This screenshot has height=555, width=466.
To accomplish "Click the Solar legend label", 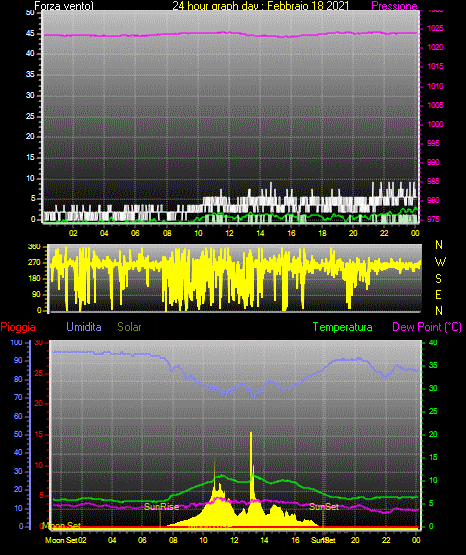I will (130, 327).
